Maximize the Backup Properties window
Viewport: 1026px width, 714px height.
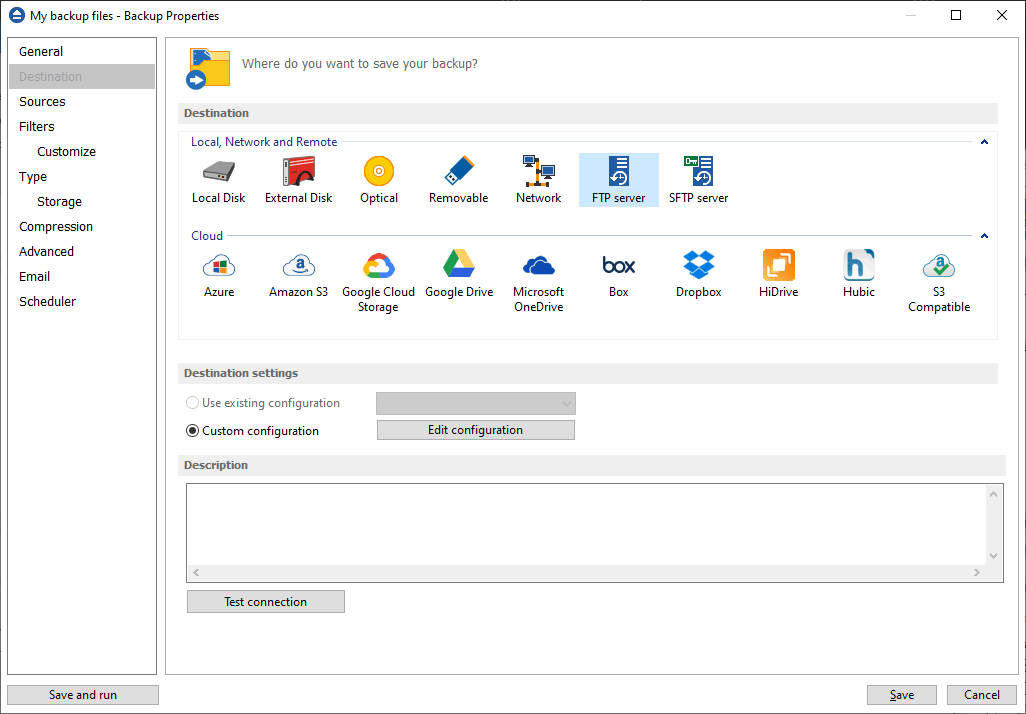click(956, 15)
